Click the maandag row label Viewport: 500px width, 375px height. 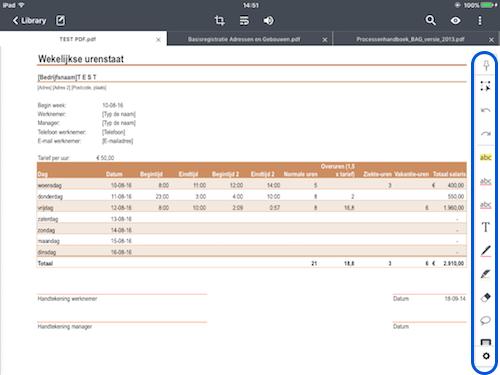pyautogui.click(x=48, y=241)
